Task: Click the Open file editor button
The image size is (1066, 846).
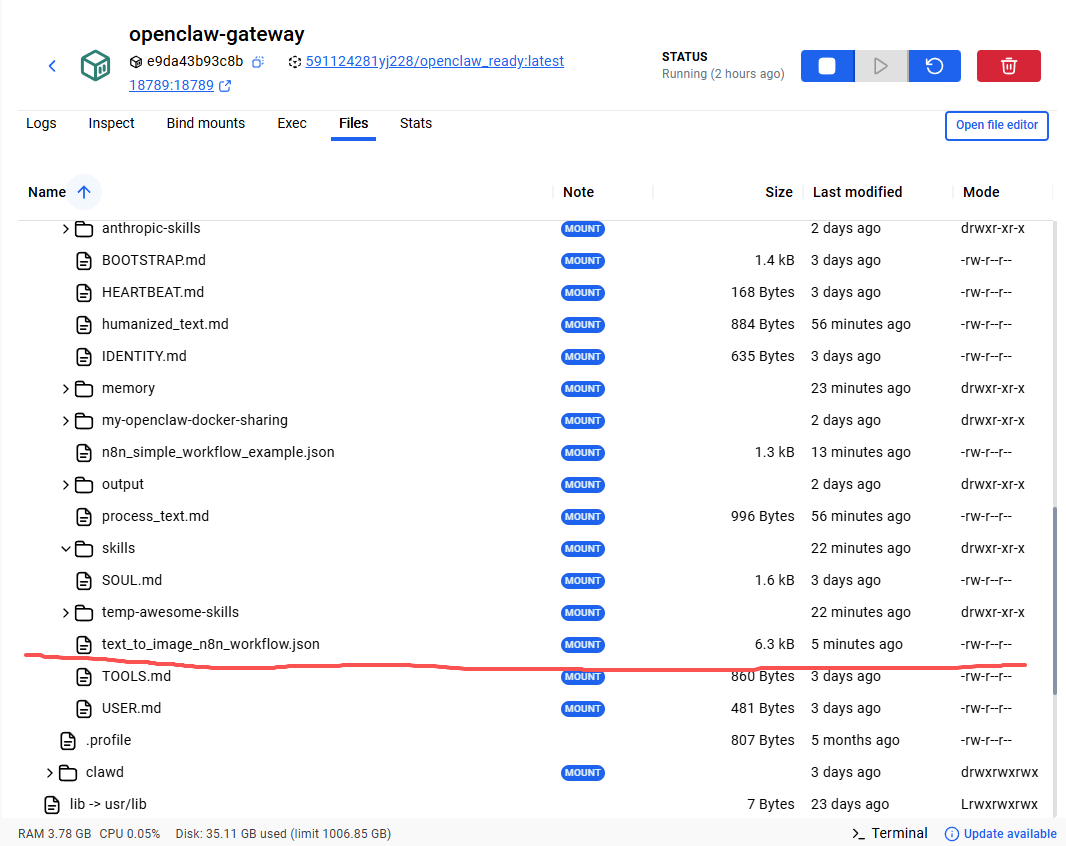Action: click(x=996, y=125)
